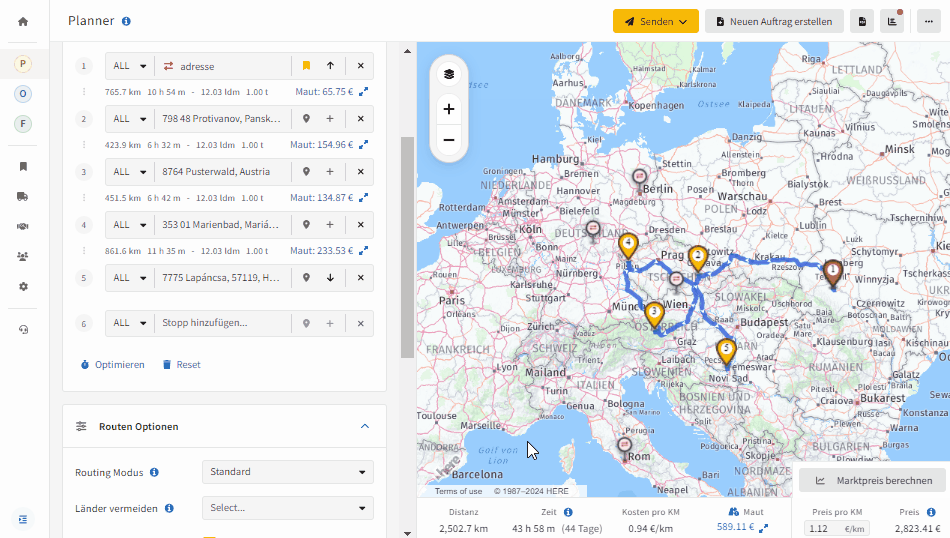This screenshot has height=538, width=950.
Task: Expand toll details for Maut 154.96 €
Action: click(x=364, y=145)
